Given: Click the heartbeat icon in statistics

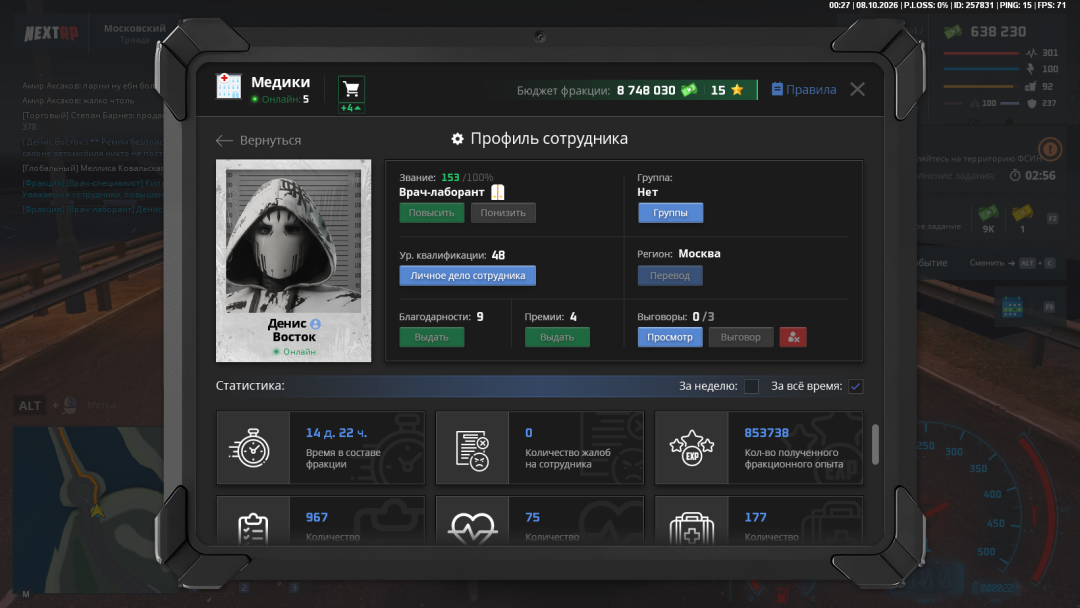Looking at the screenshot, I should click(x=472, y=529).
